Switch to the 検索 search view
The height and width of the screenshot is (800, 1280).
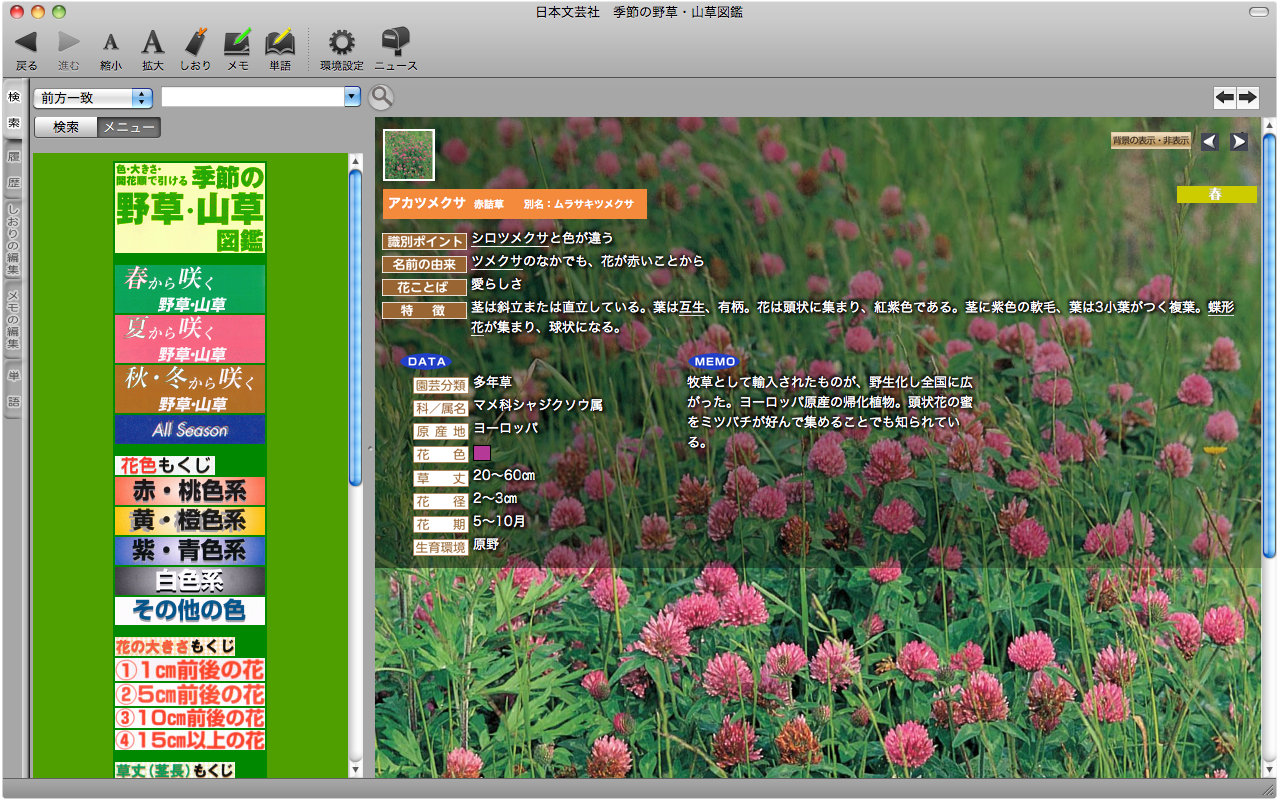tap(66, 127)
